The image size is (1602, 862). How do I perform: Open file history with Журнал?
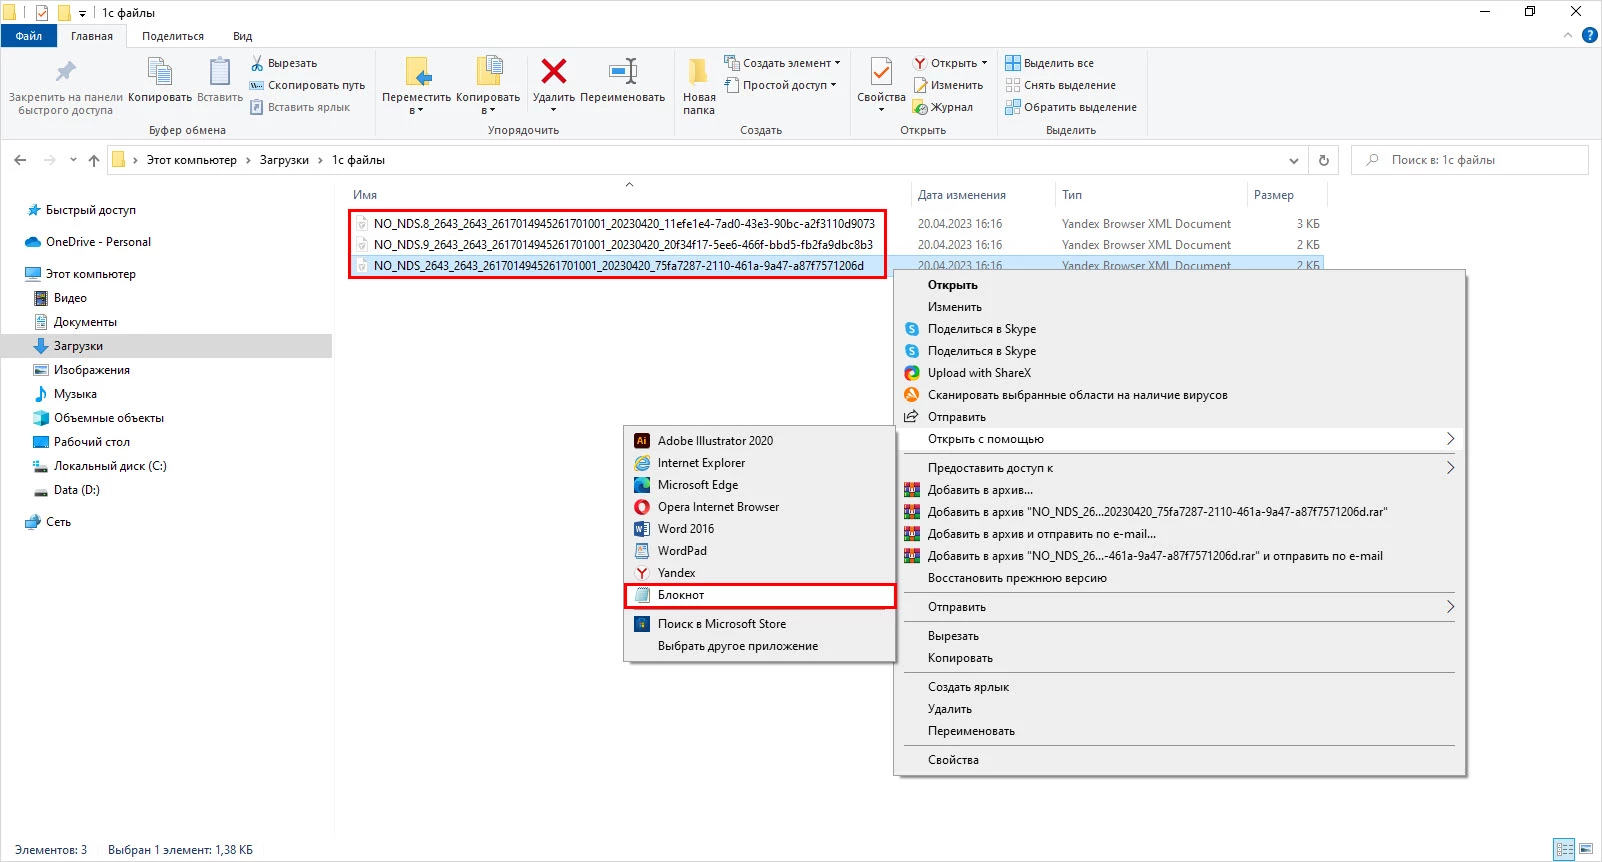(943, 107)
